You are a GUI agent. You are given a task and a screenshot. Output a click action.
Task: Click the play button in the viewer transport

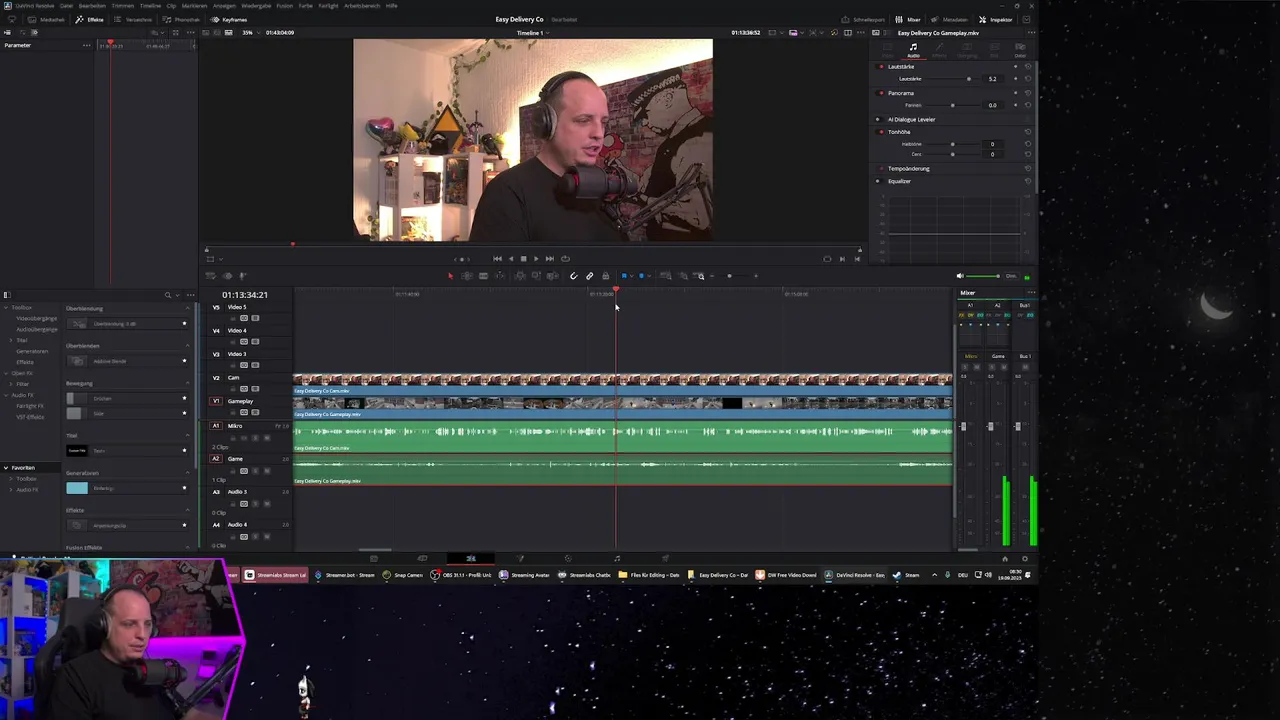click(536, 259)
